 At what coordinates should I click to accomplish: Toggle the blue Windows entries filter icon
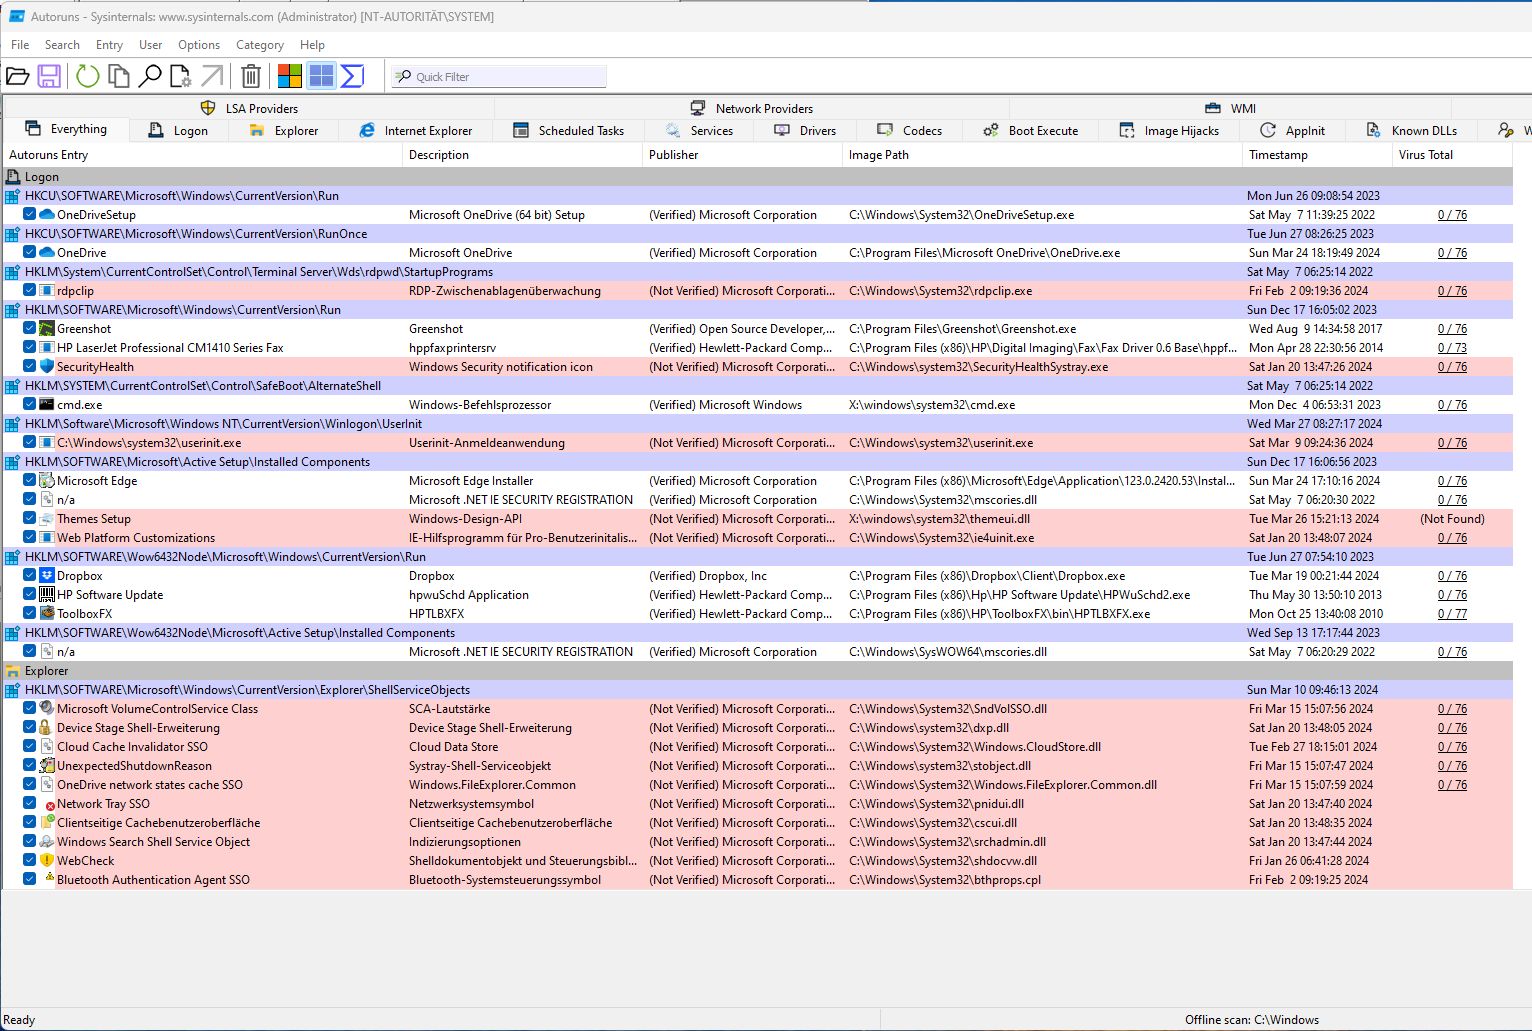(321, 76)
